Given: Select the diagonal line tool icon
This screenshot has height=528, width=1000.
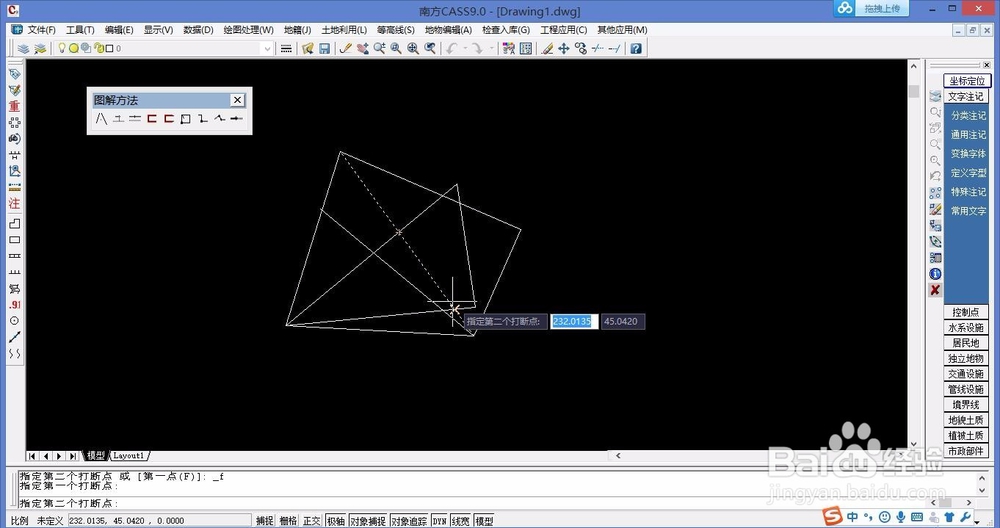Looking at the screenshot, I should 14,337.
